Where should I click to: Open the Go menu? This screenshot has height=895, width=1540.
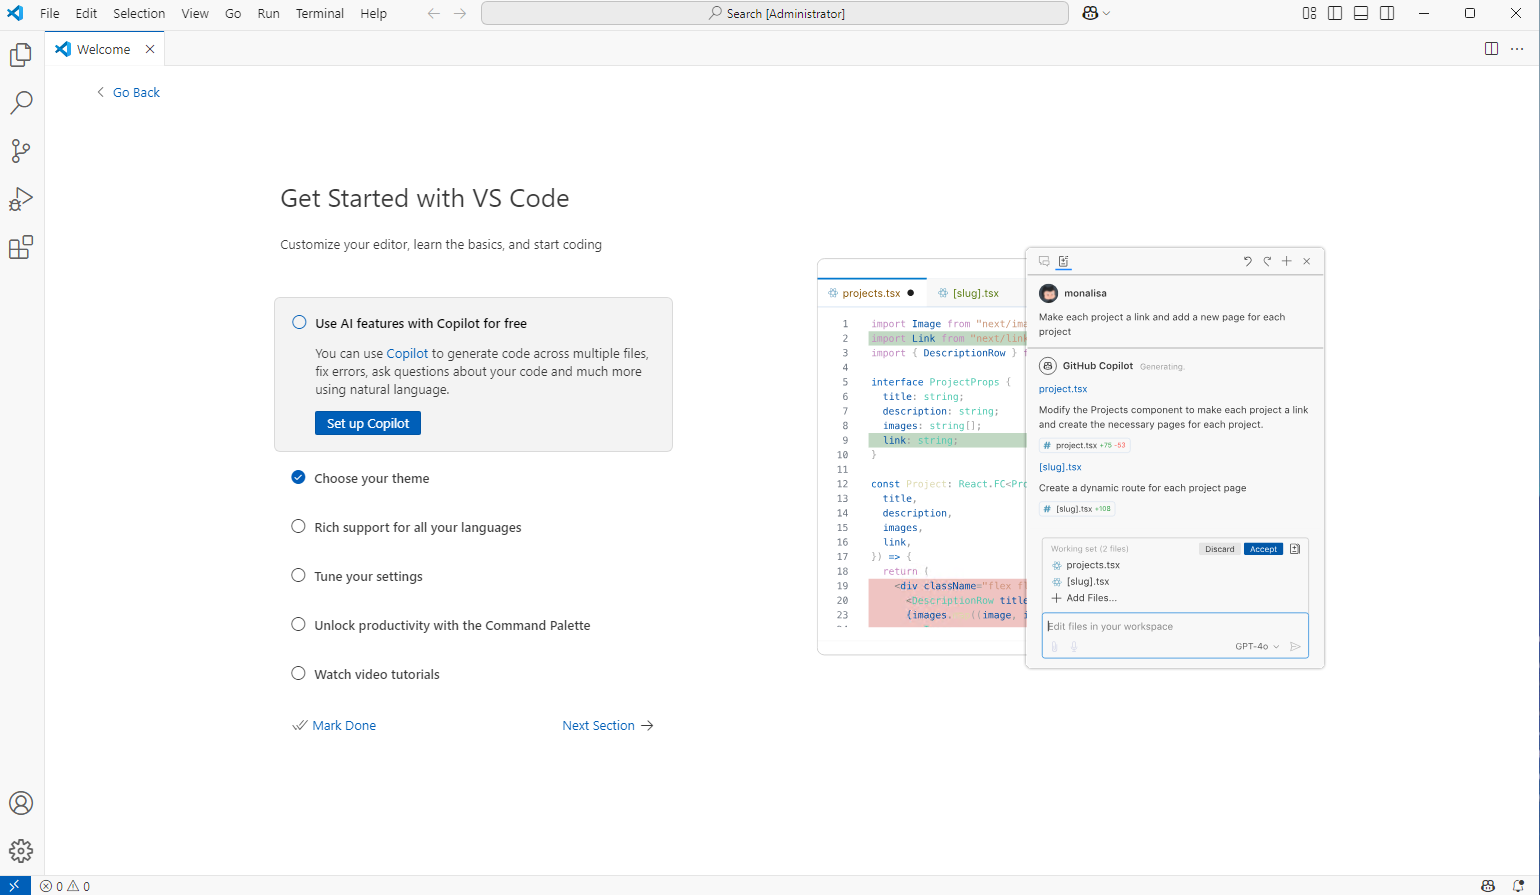pyautogui.click(x=233, y=13)
